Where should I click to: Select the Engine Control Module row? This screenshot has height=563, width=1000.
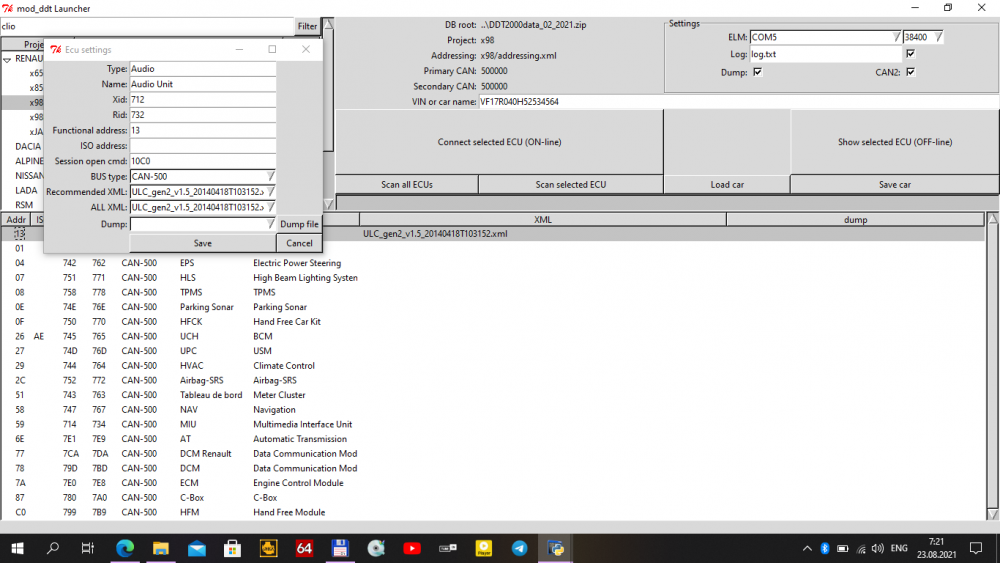click(x=492, y=483)
